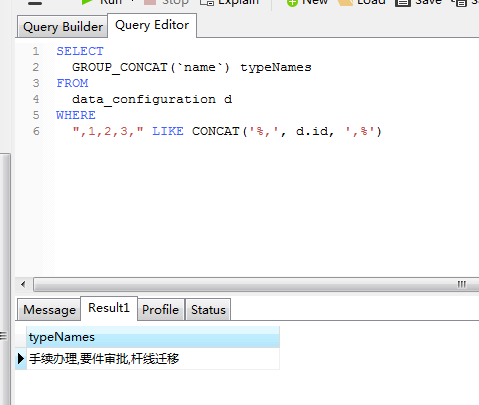Click the current row indicator arrow
Viewport: 479px width, 405px height.
[x=21, y=359]
